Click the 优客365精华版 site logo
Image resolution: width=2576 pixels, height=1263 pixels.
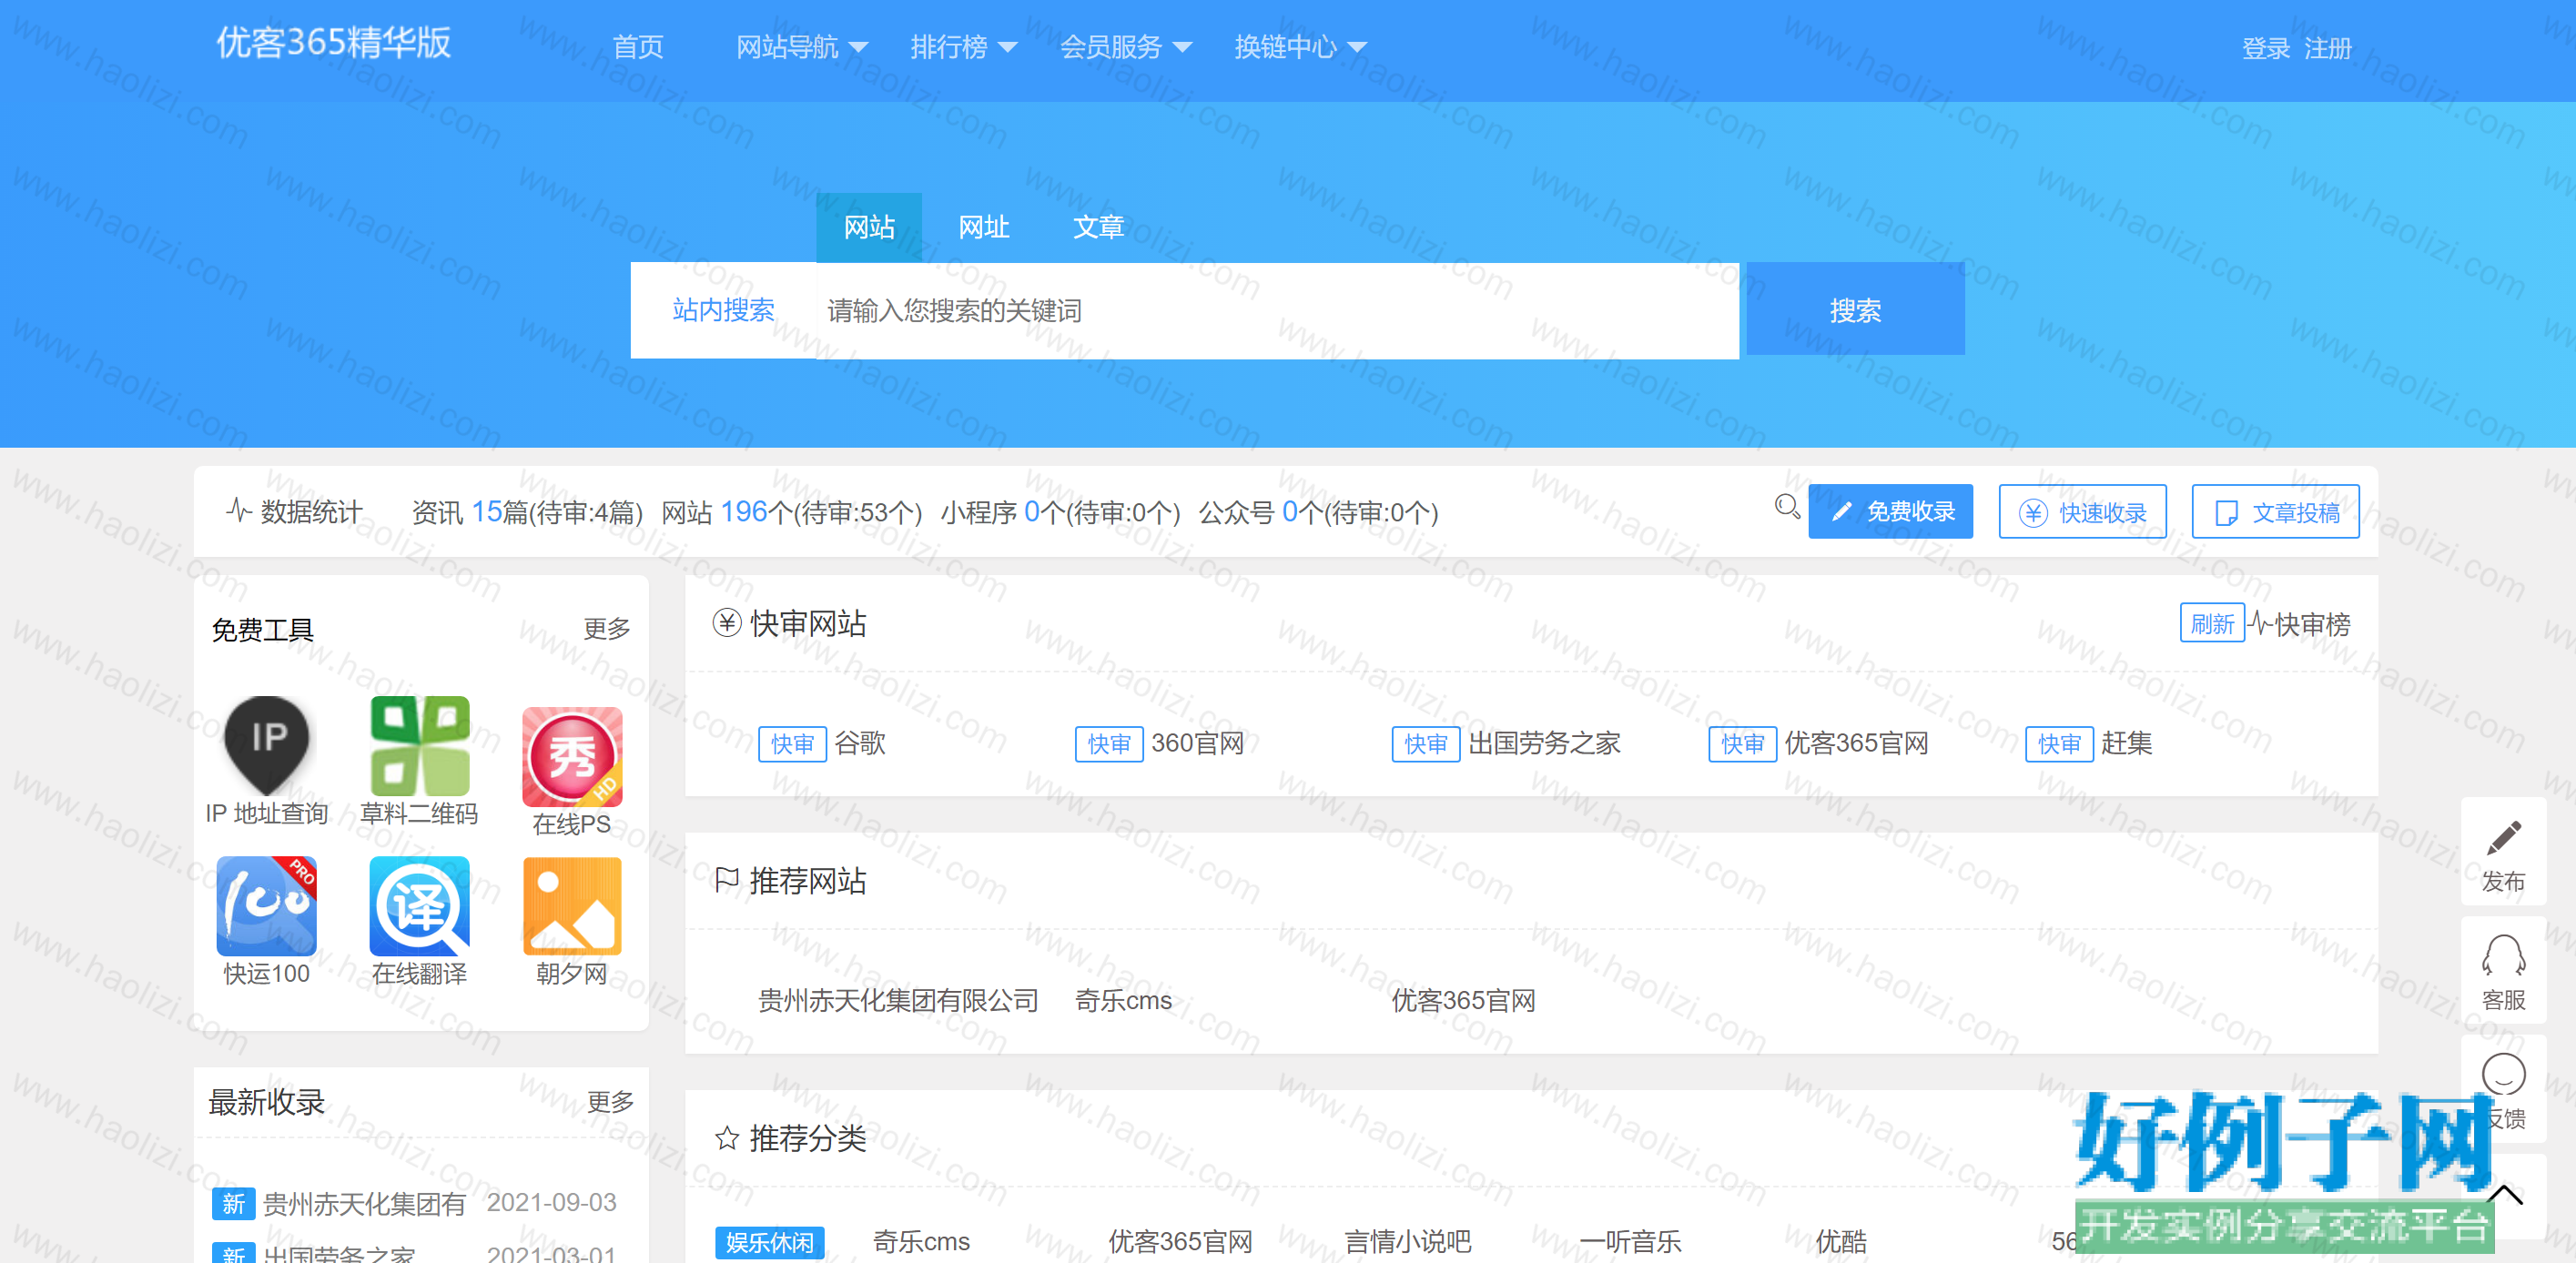[x=334, y=44]
